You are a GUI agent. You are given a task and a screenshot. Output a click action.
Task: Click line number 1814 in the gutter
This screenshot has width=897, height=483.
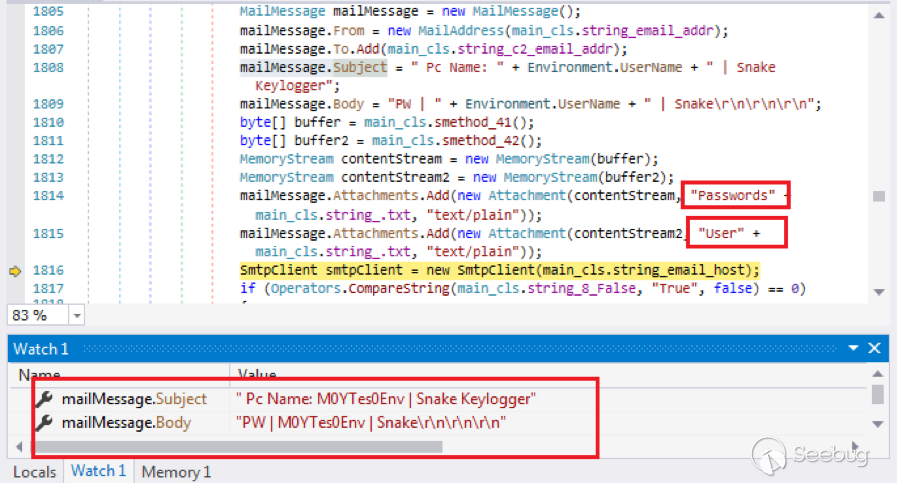click(48, 196)
